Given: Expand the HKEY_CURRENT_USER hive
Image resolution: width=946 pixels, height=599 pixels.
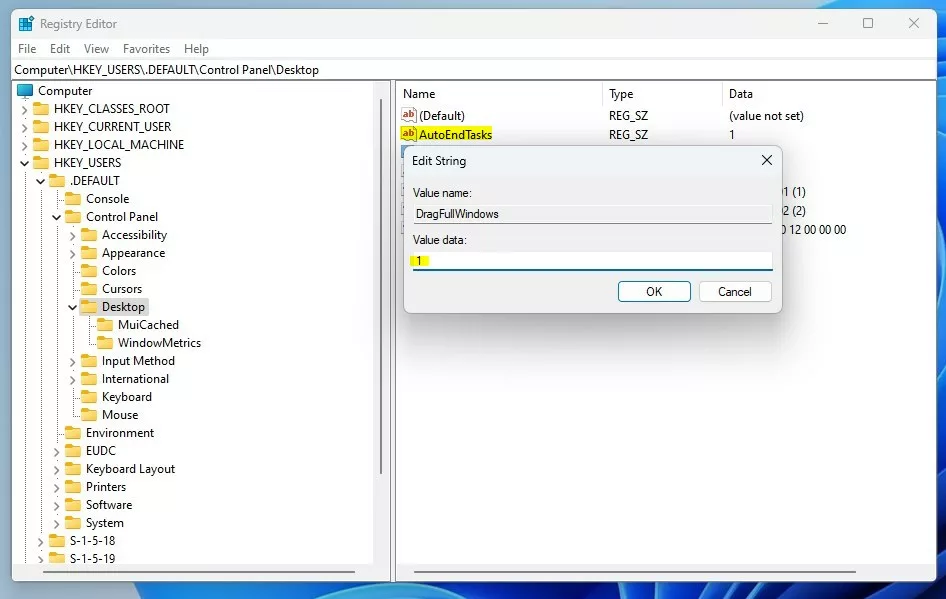Looking at the screenshot, I should 24,128.
